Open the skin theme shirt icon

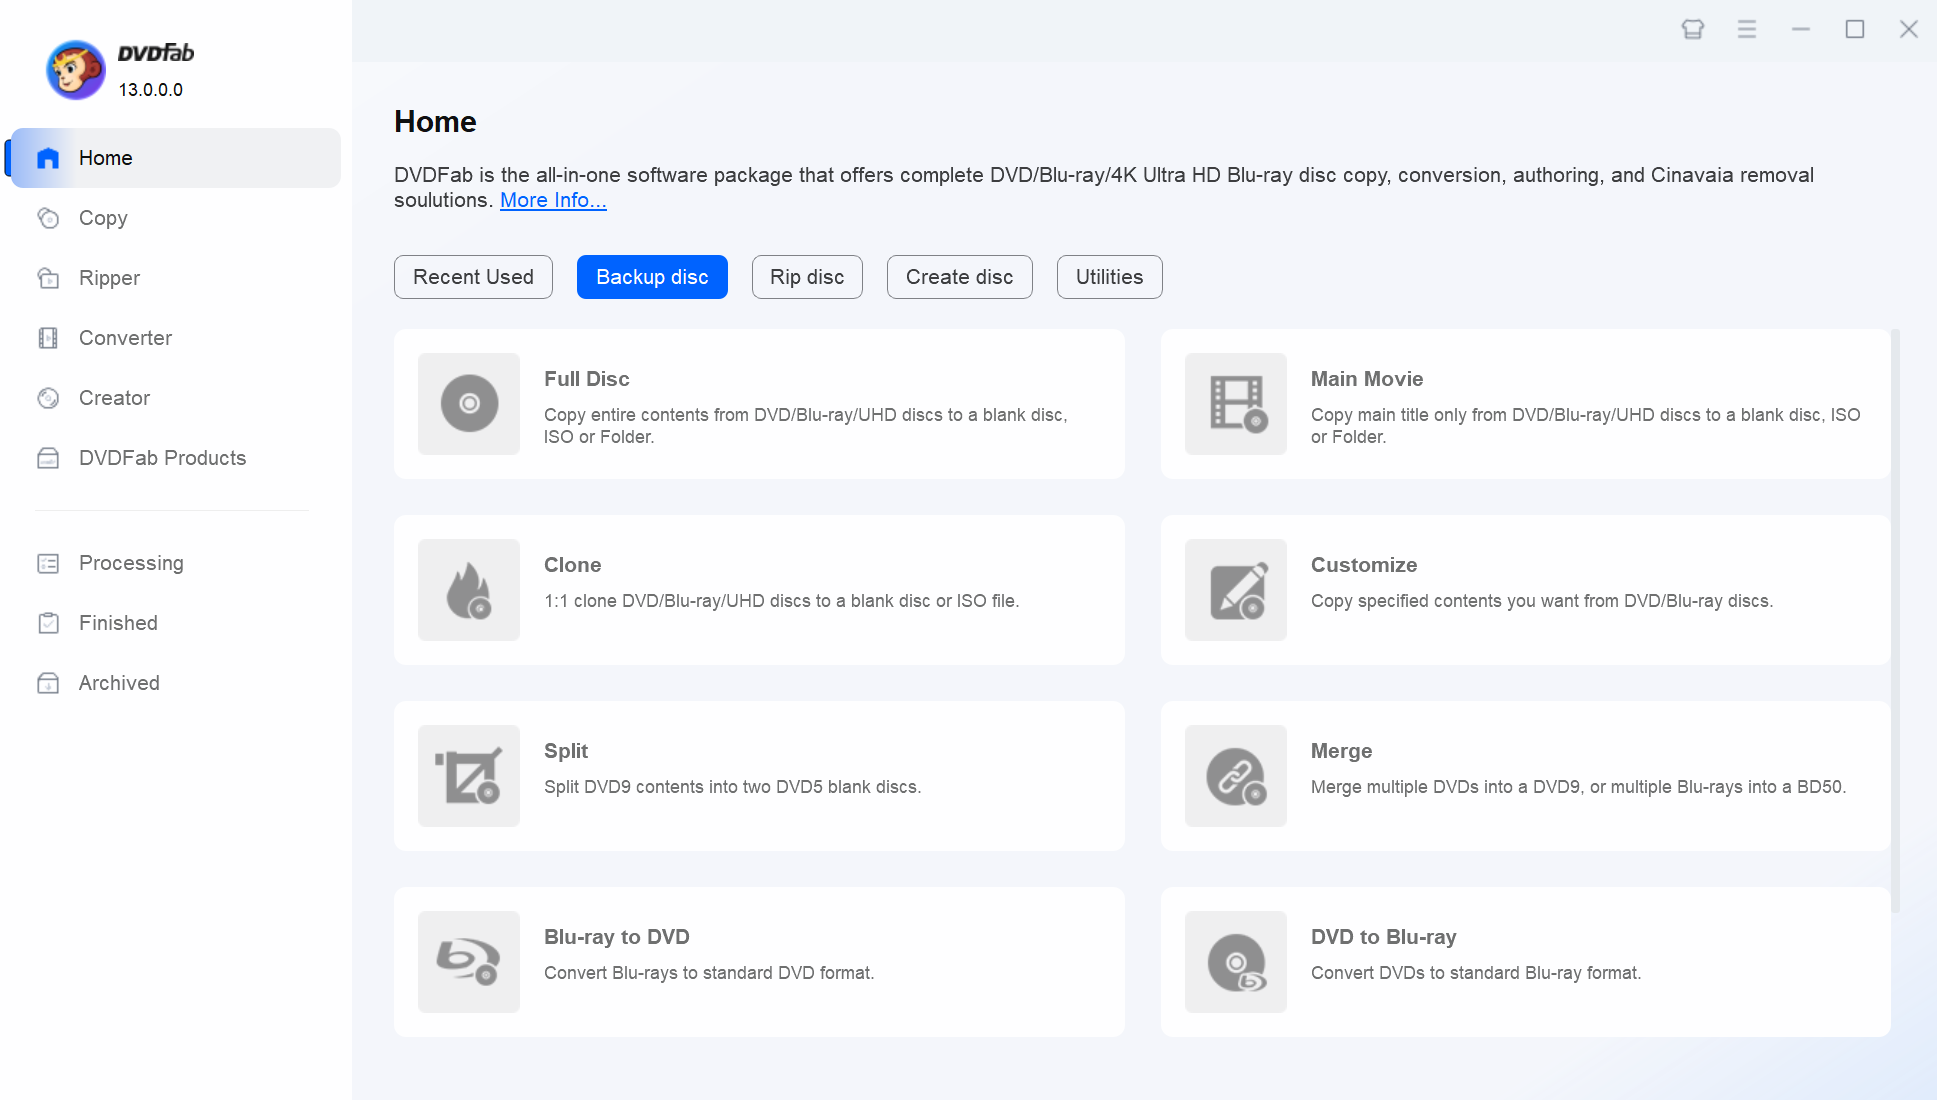(1693, 29)
